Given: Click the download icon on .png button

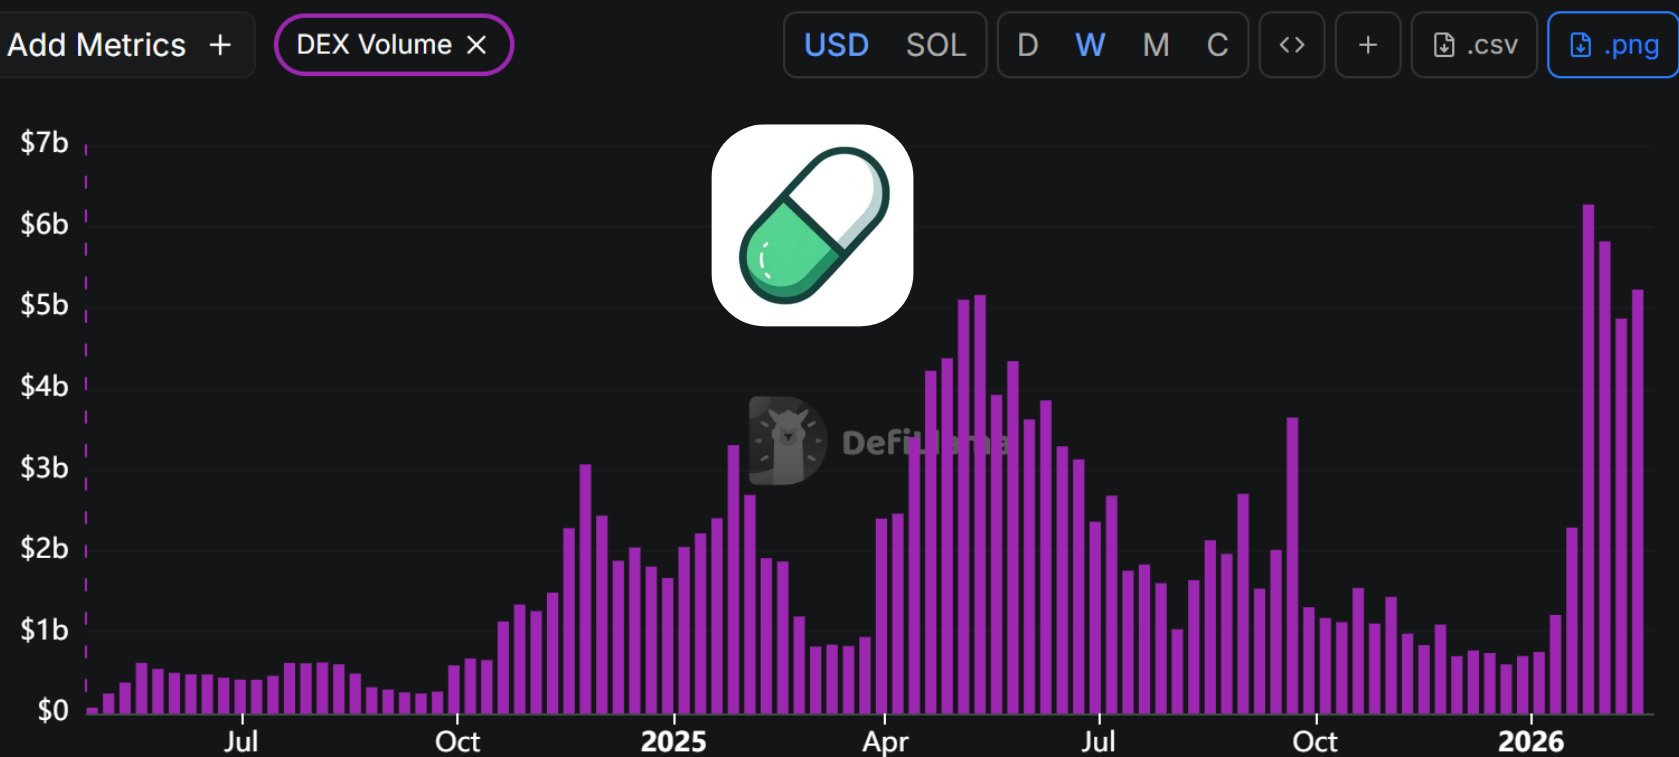Looking at the screenshot, I should (x=1580, y=45).
